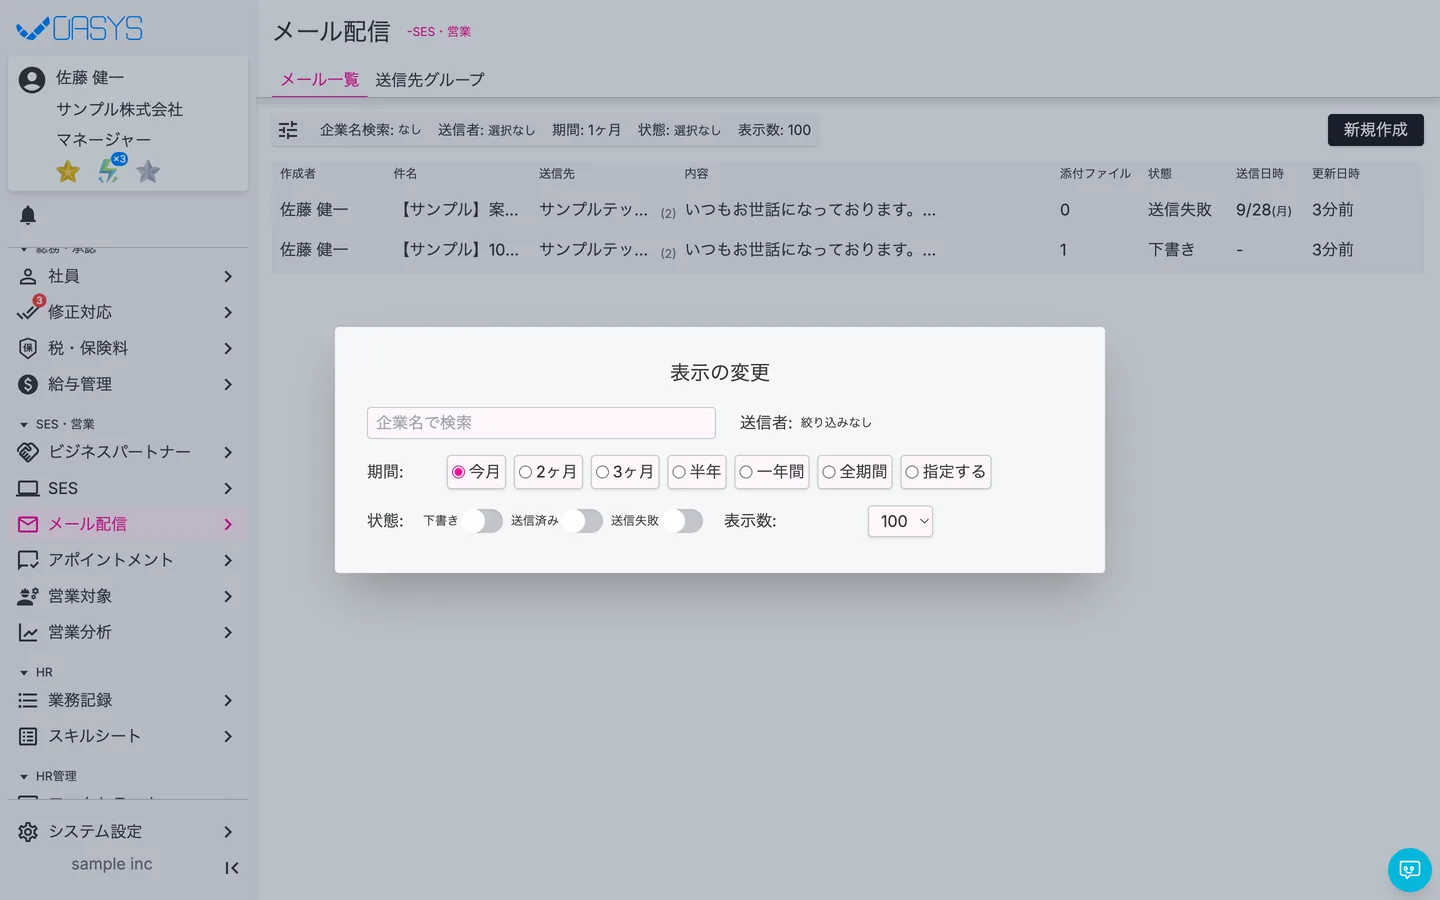
Task: Click the grey star badge icon
Action: pos(148,172)
